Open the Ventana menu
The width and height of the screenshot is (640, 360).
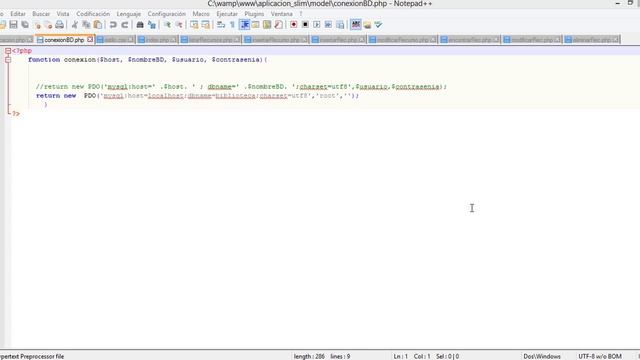(x=282, y=14)
